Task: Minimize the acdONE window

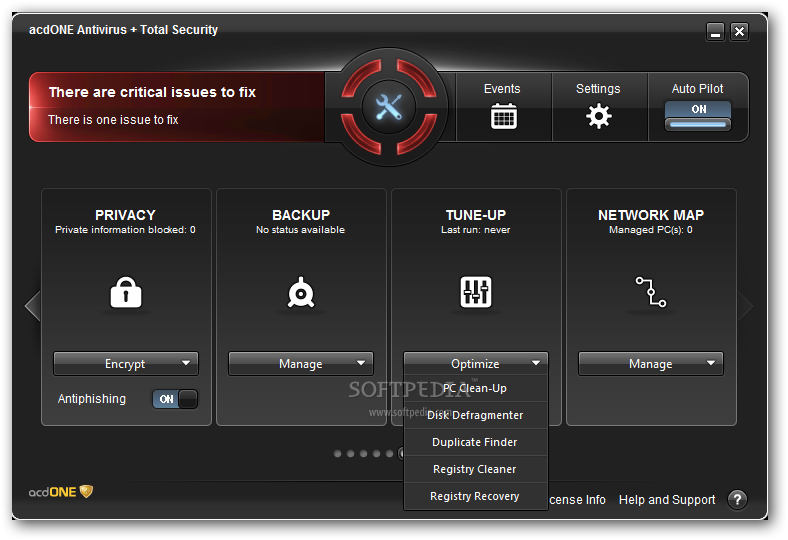Action: [x=715, y=32]
